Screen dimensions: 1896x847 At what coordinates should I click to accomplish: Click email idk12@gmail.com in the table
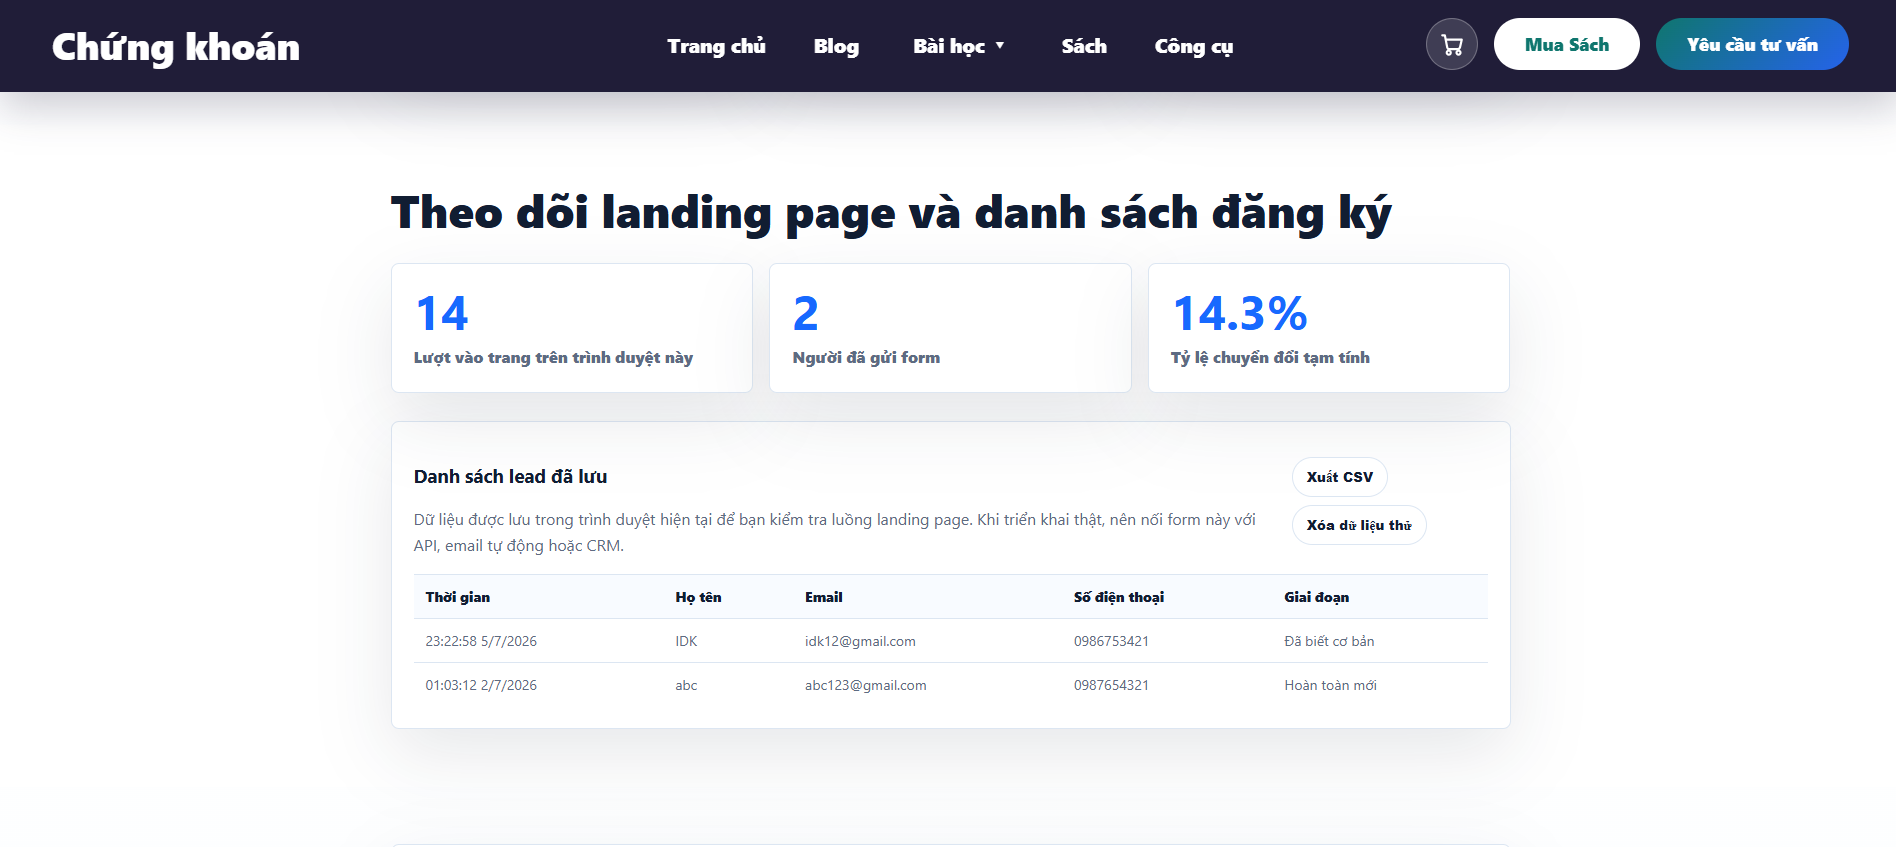click(860, 641)
